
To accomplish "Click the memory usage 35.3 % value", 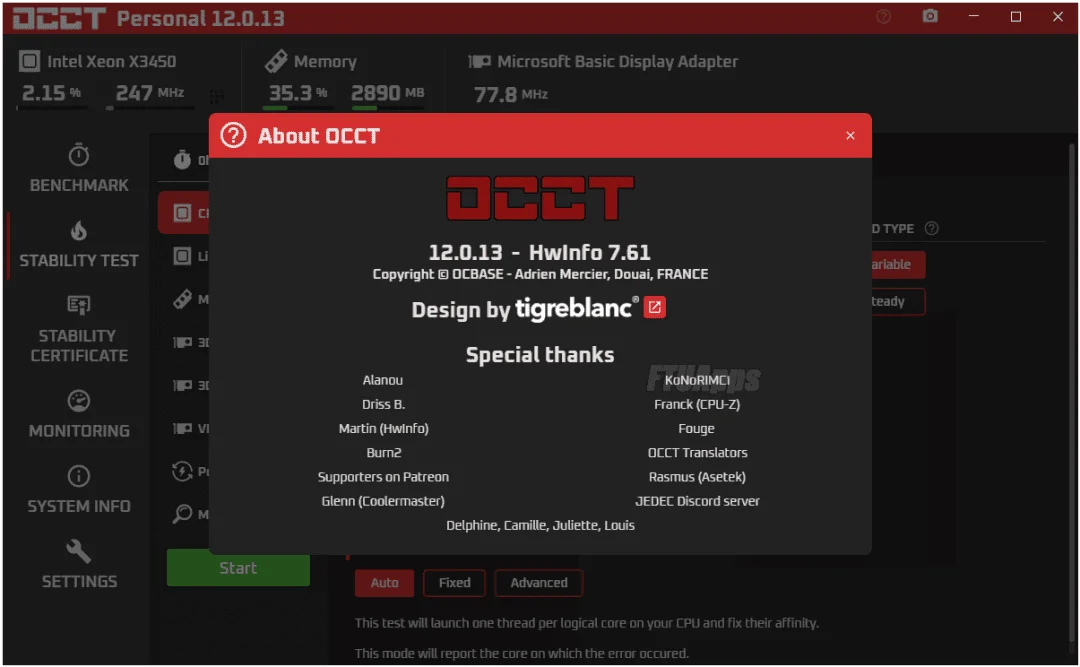I will coord(298,93).
